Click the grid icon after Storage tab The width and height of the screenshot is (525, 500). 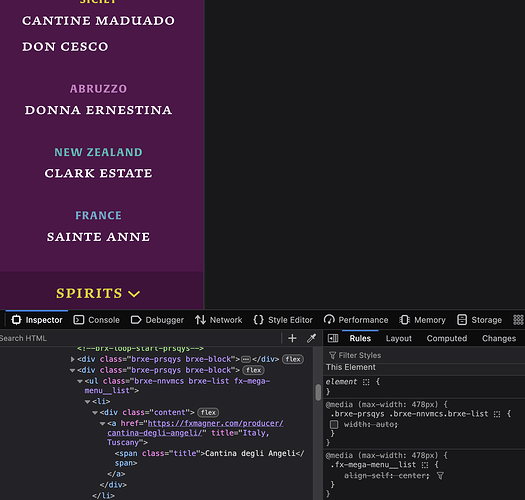pos(518,320)
